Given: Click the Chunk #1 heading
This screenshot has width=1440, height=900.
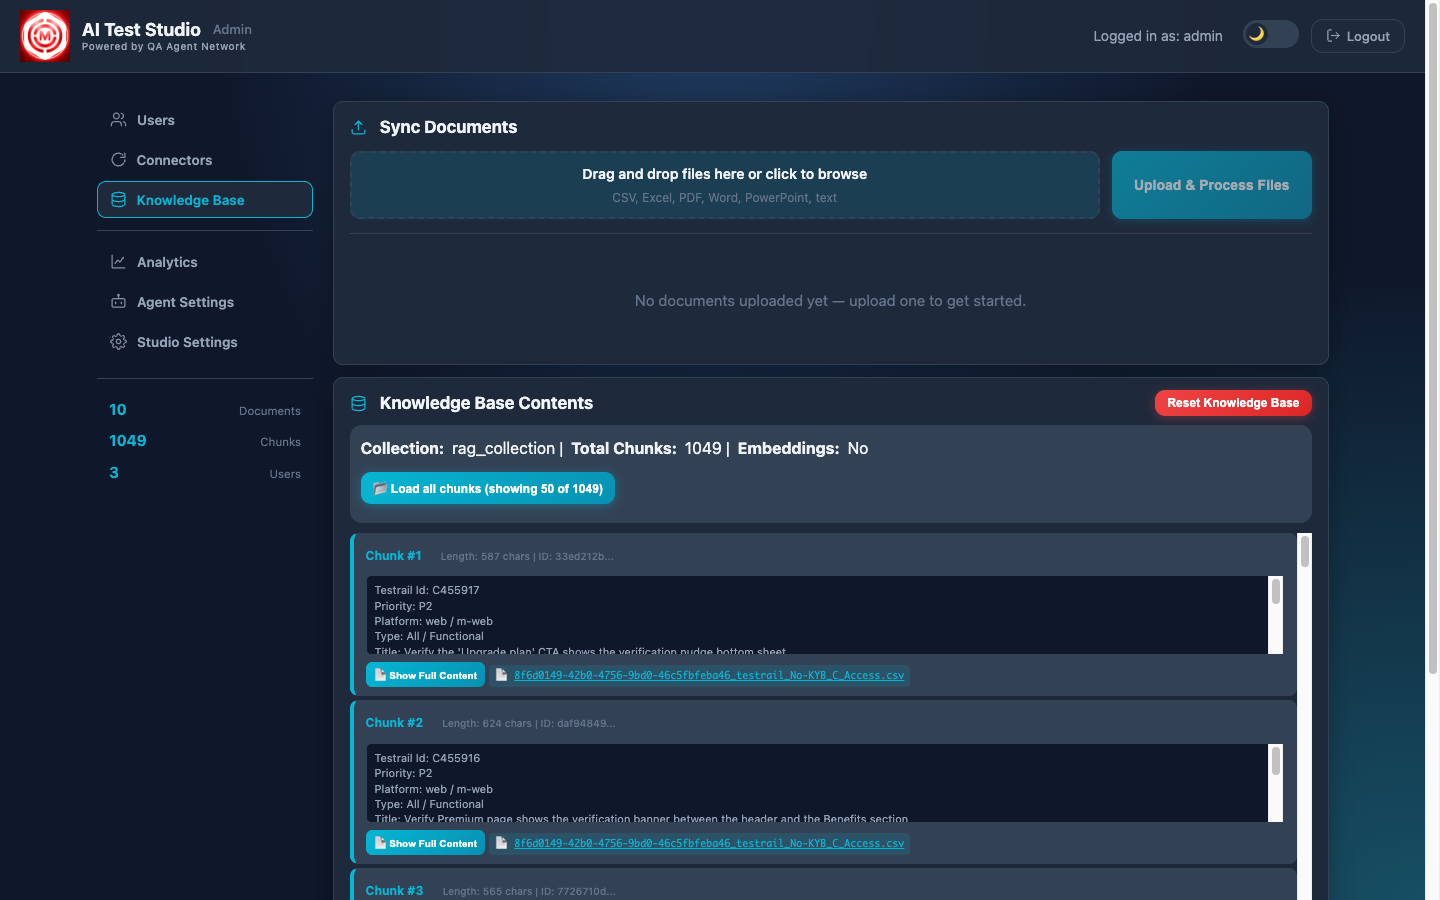Looking at the screenshot, I should [x=393, y=555].
